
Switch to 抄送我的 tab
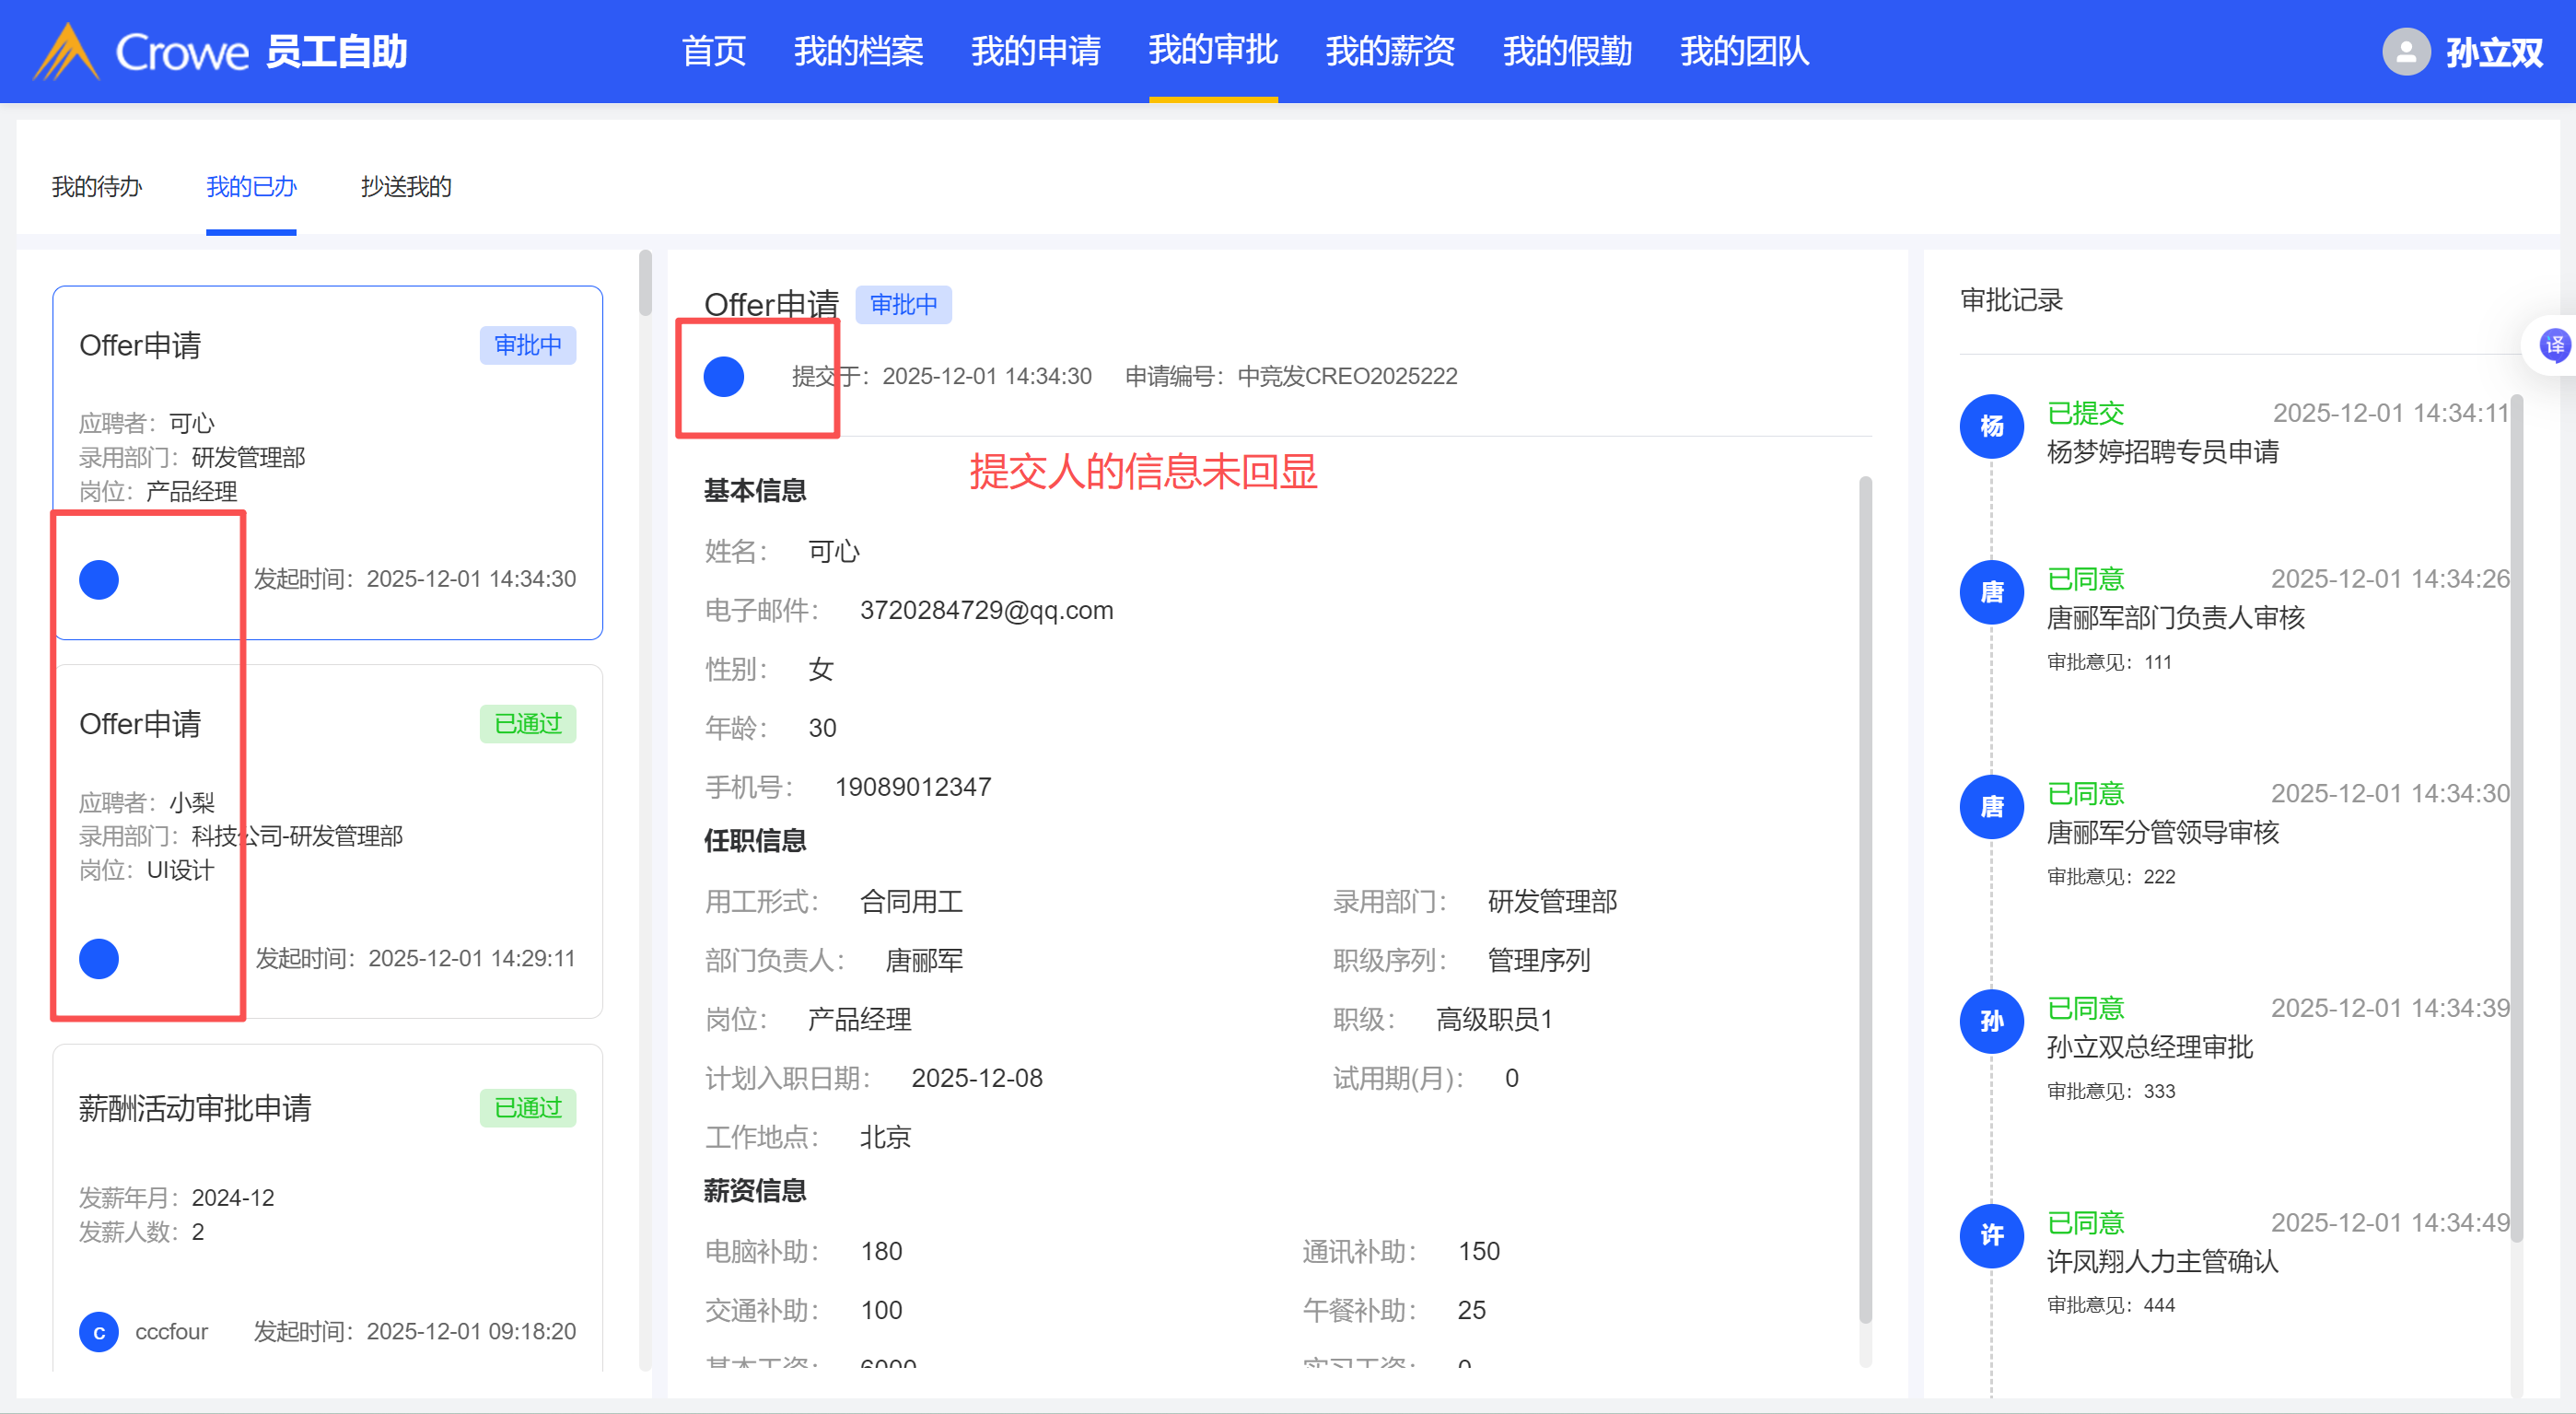click(406, 187)
